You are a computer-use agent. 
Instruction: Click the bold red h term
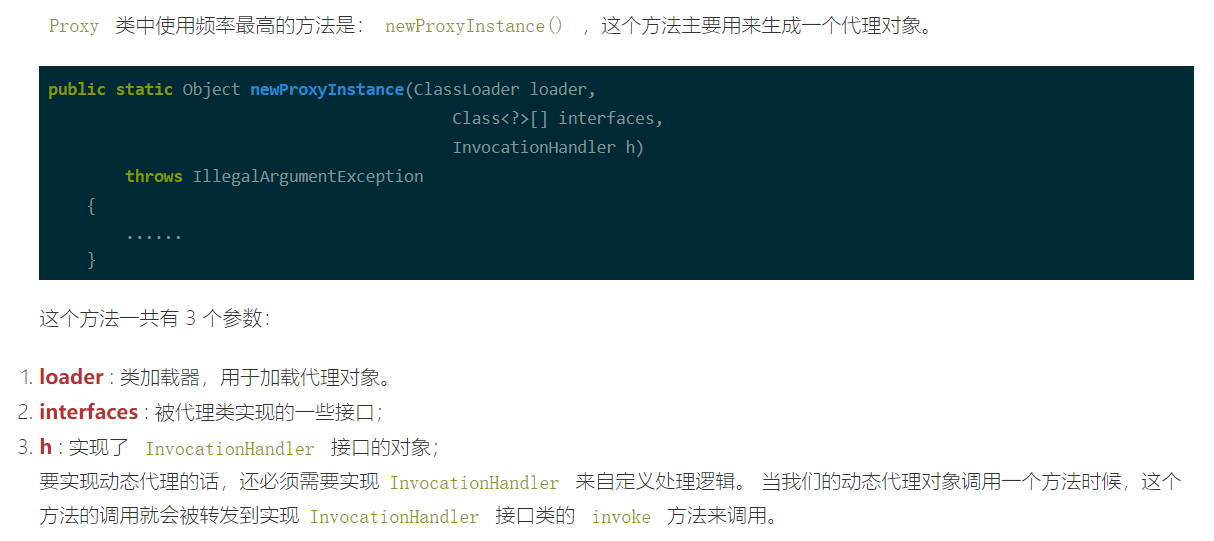[x=45, y=447]
